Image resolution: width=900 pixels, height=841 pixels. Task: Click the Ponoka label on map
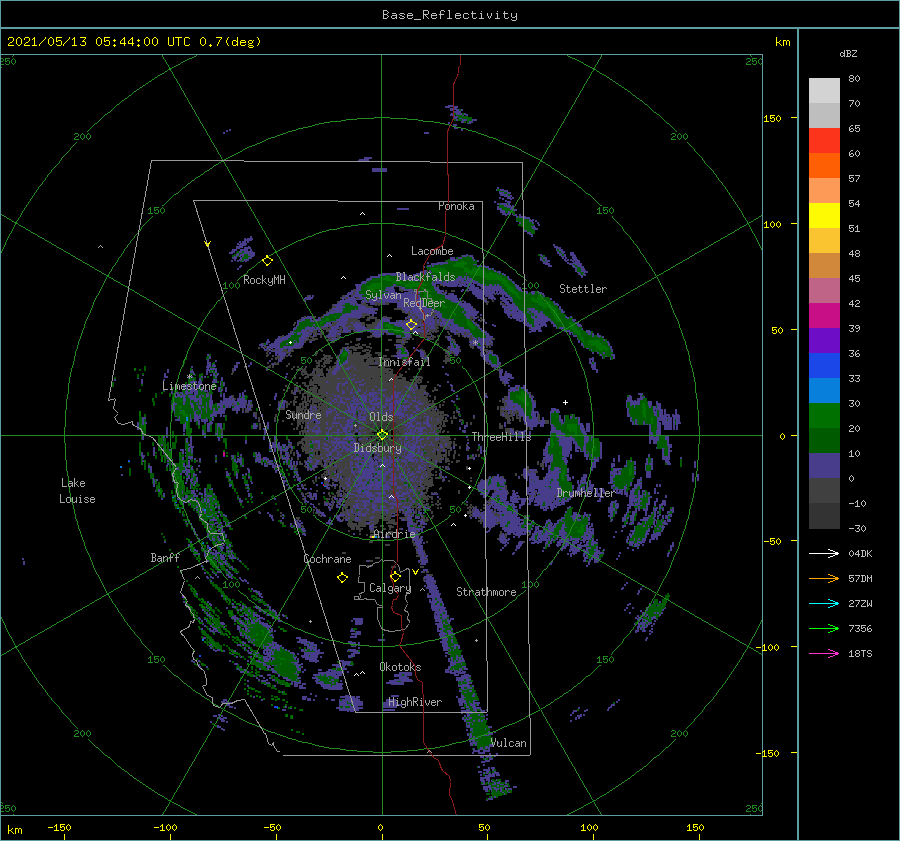click(x=456, y=206)
